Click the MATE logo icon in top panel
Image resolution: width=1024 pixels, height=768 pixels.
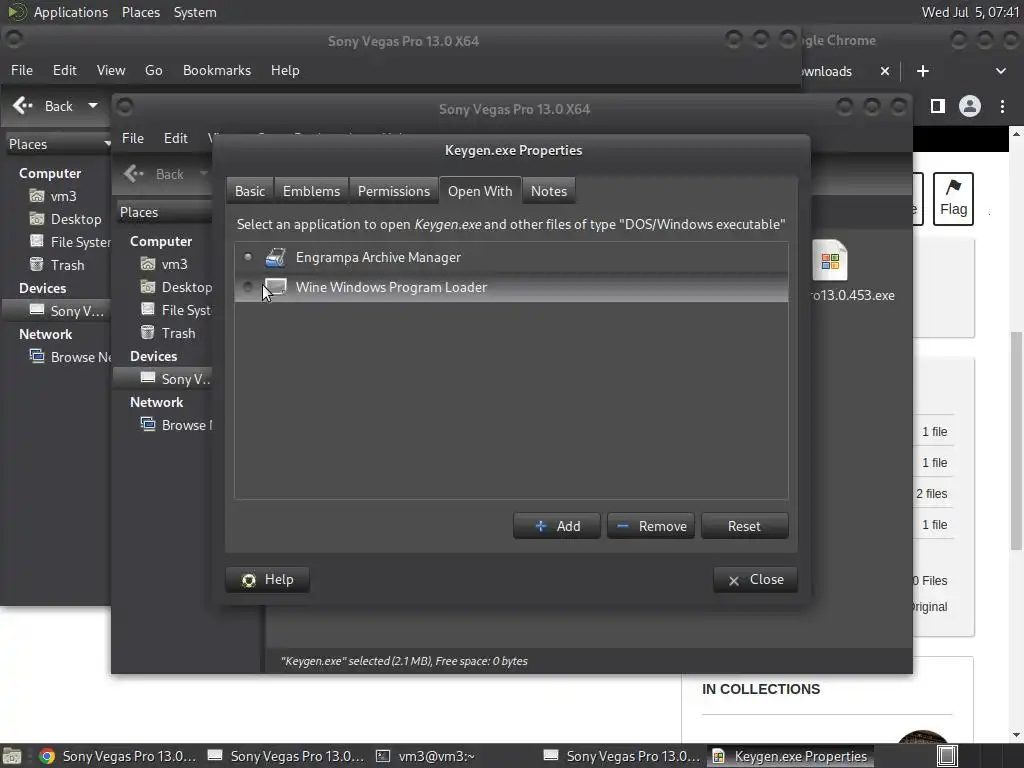pyautogui.click(x=16, y=12)
